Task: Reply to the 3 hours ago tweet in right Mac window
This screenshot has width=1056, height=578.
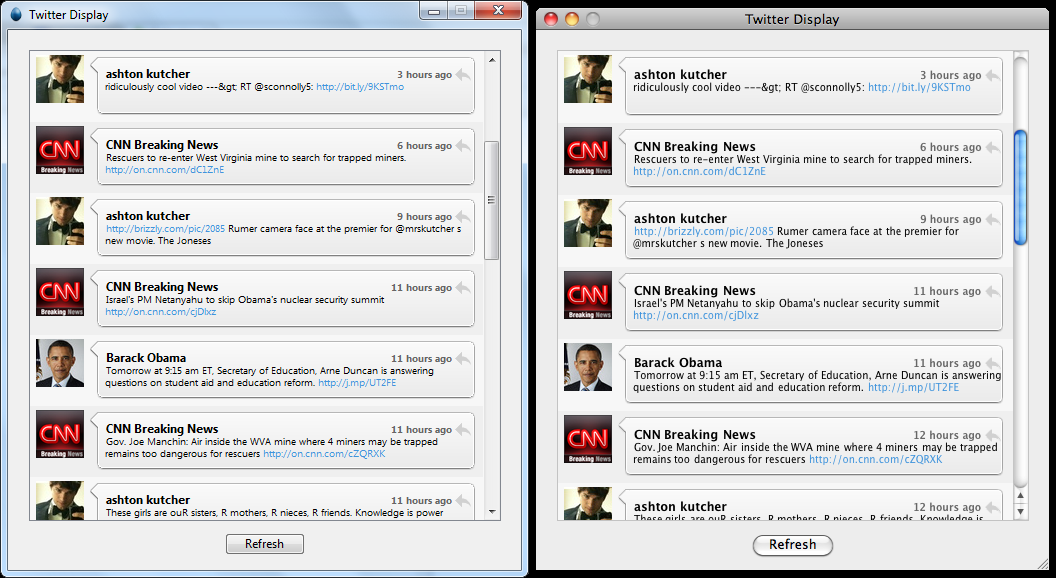Action: point(991,75)
